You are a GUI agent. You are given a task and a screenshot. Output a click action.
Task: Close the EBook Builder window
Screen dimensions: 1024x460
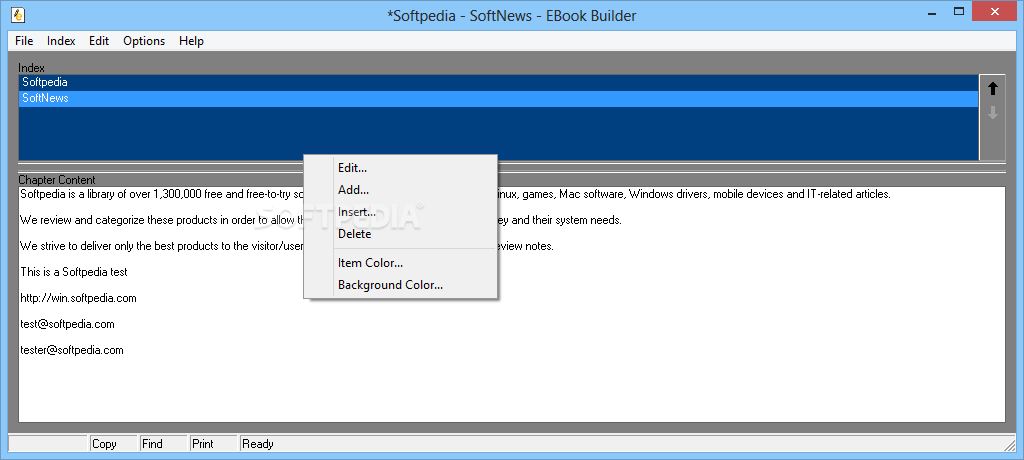(995, 11)
